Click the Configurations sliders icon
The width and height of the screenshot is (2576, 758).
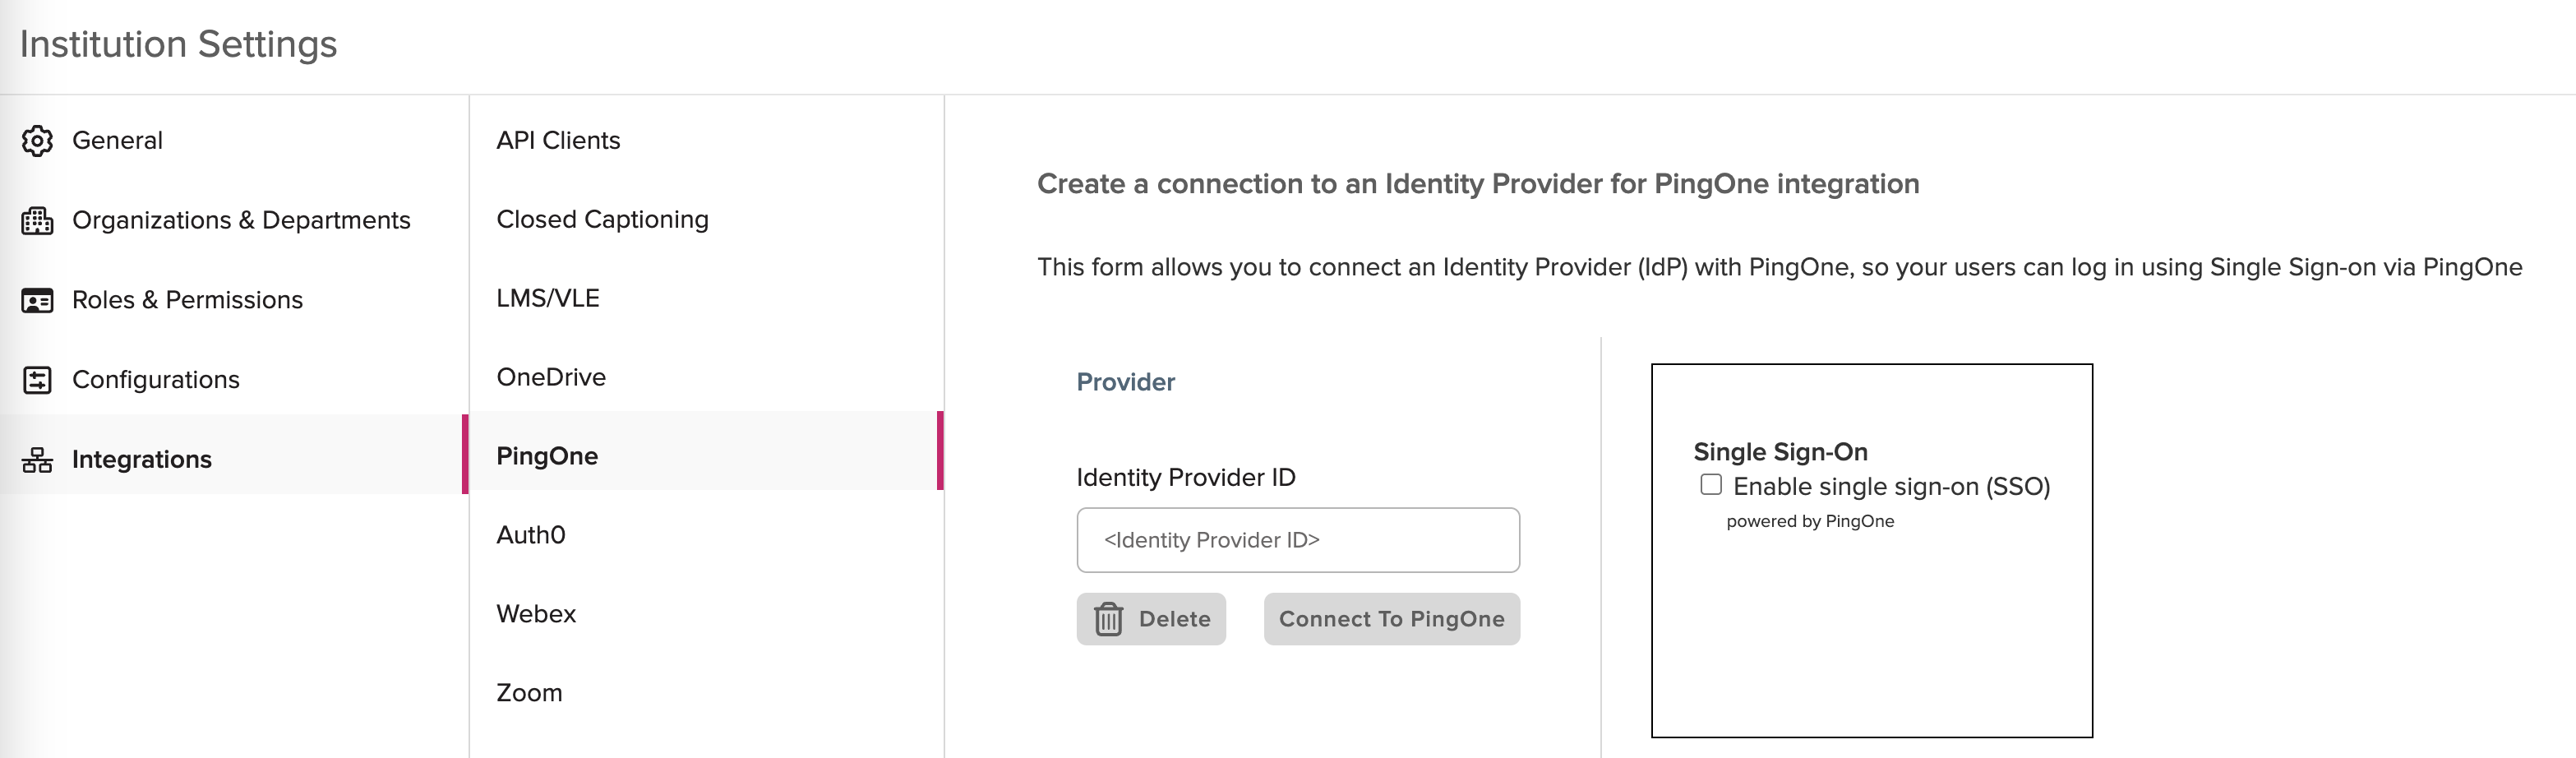click(x=37, y=380)
